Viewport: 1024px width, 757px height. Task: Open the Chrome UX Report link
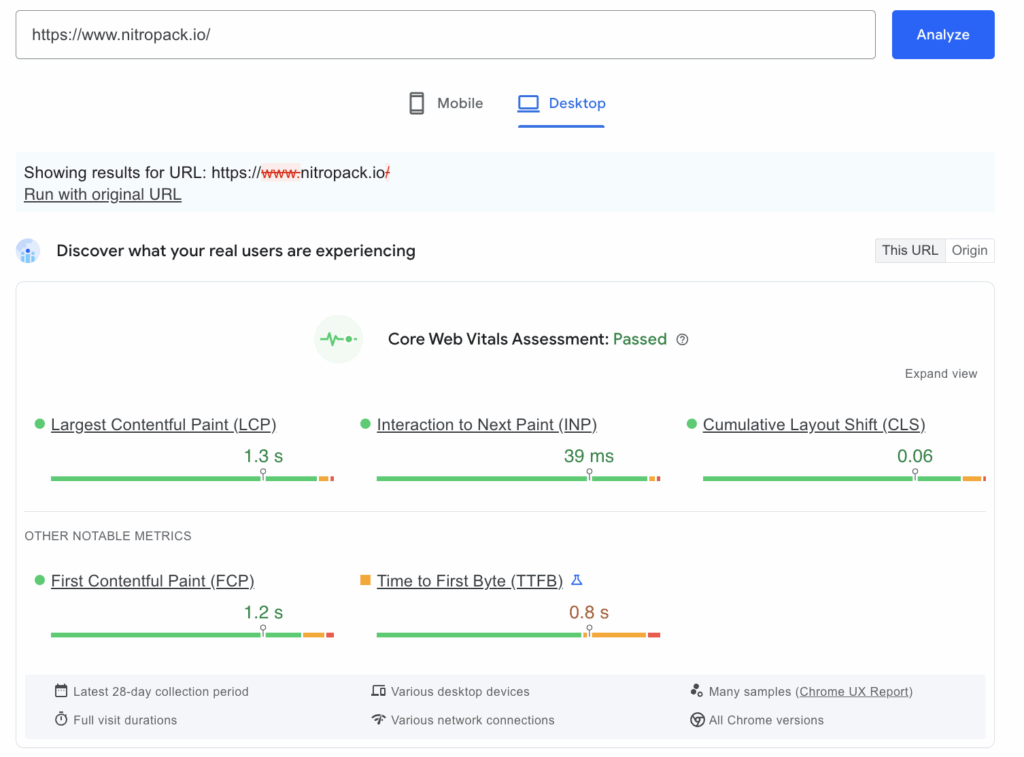point(854,691)
